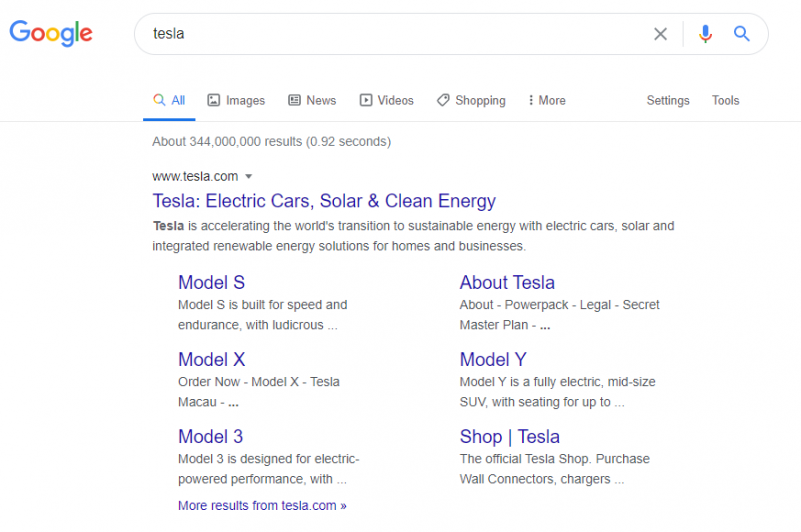Open the Tools options
This screenshot has width=801, height=532.
725,100
